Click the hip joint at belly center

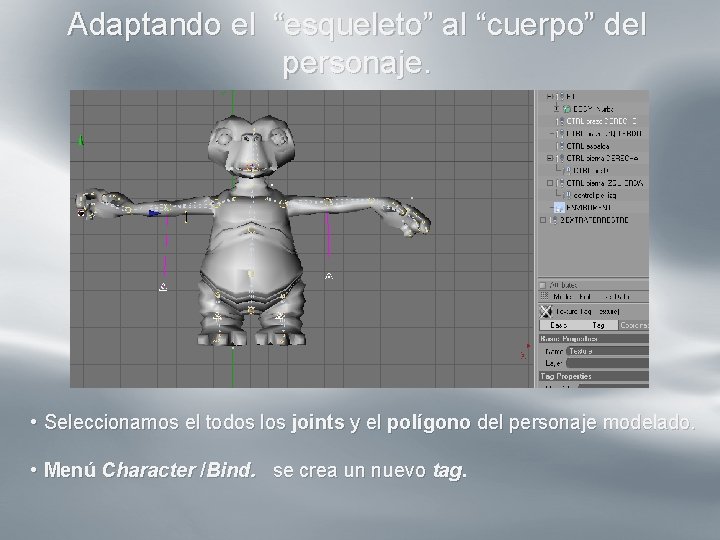pyautogui.click(x=251, y=274)
